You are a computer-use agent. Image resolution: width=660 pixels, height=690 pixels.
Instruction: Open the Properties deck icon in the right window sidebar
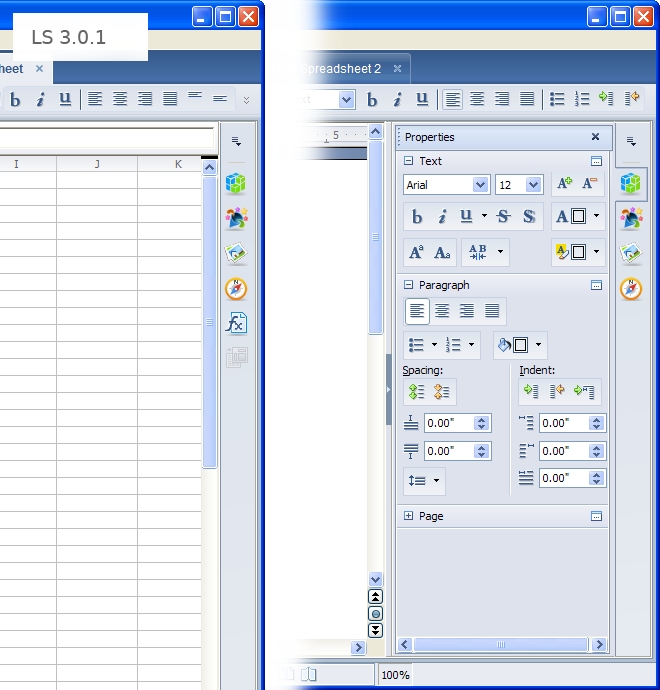tap(631, 183)
